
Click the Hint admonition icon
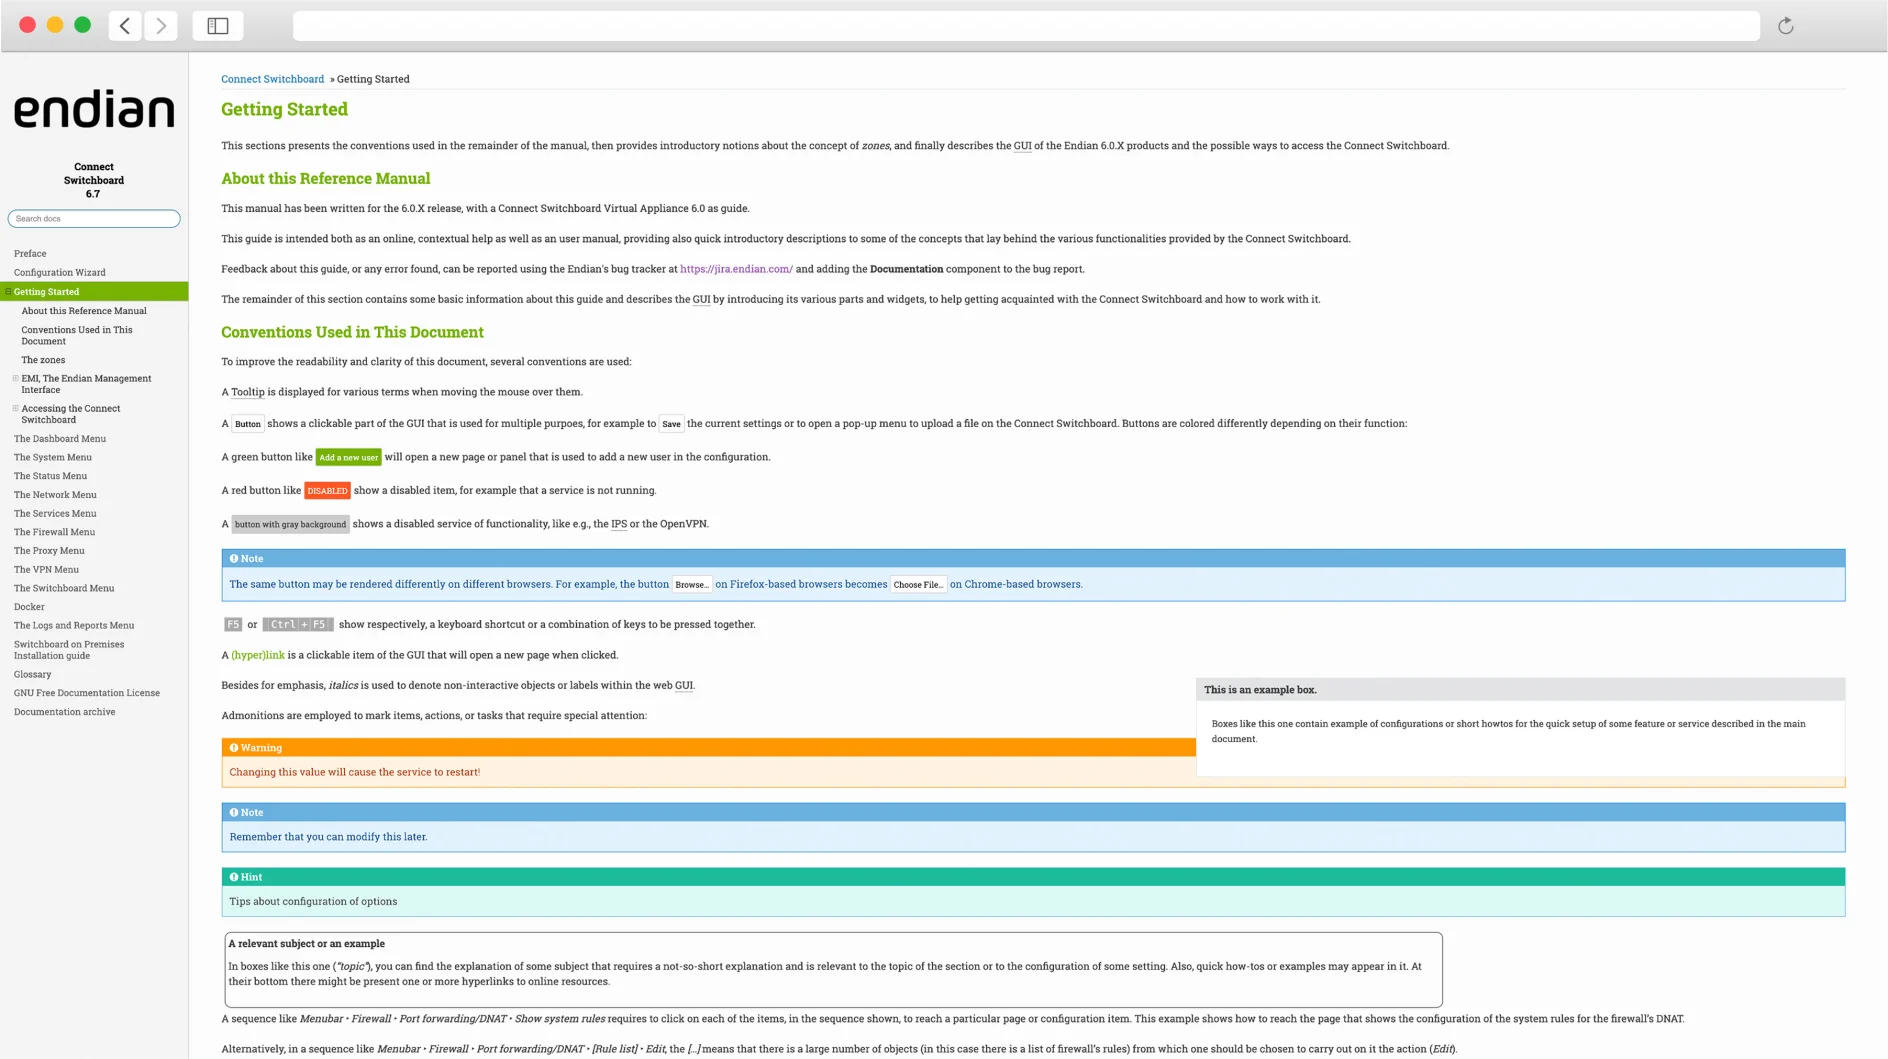[234, 877]
